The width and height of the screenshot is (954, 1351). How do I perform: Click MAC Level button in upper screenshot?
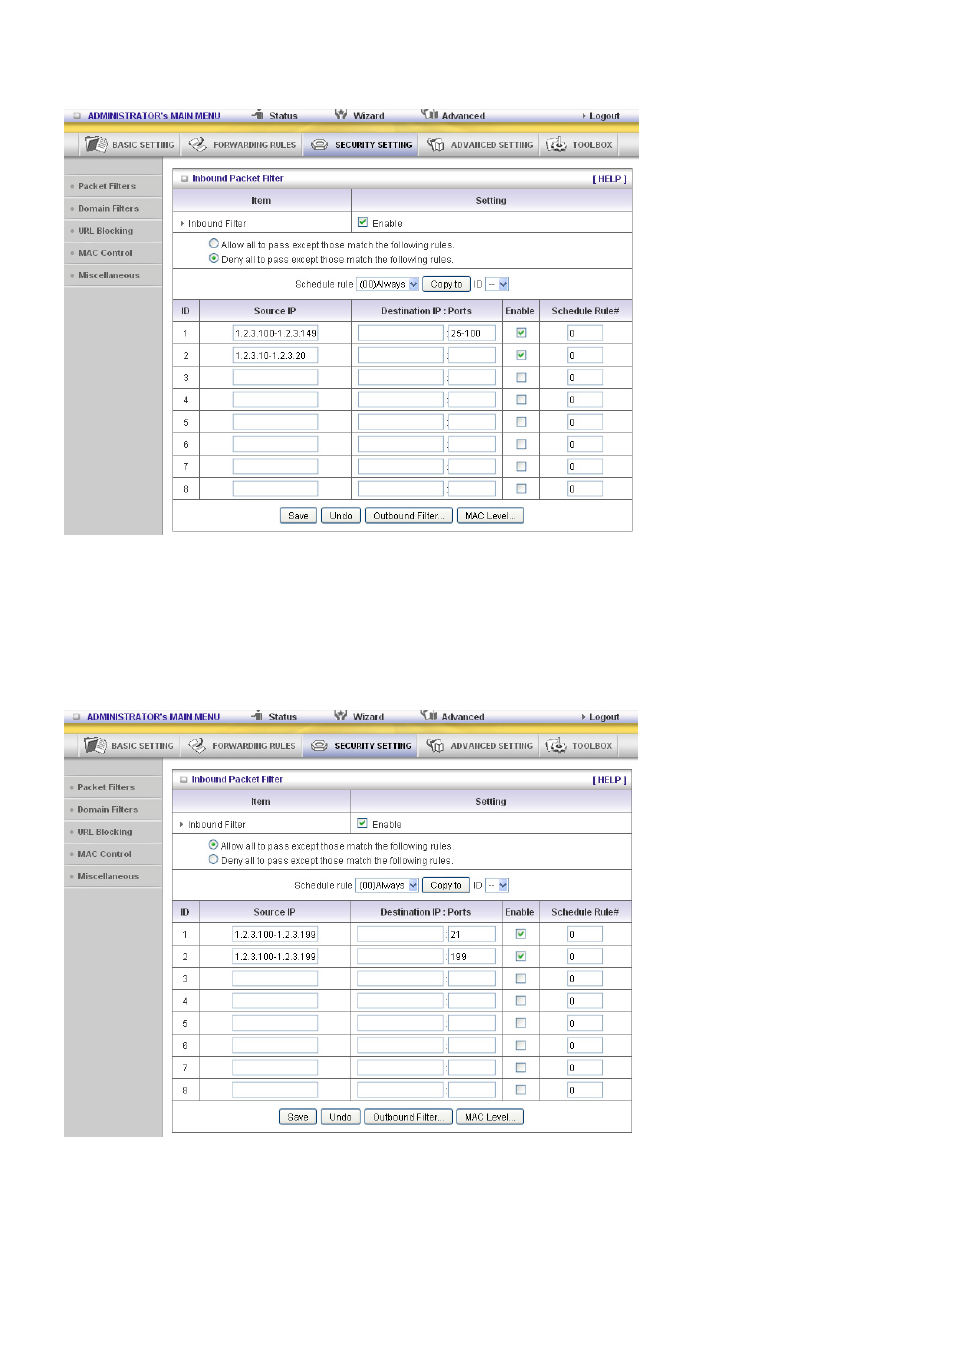tap(490, 516)
